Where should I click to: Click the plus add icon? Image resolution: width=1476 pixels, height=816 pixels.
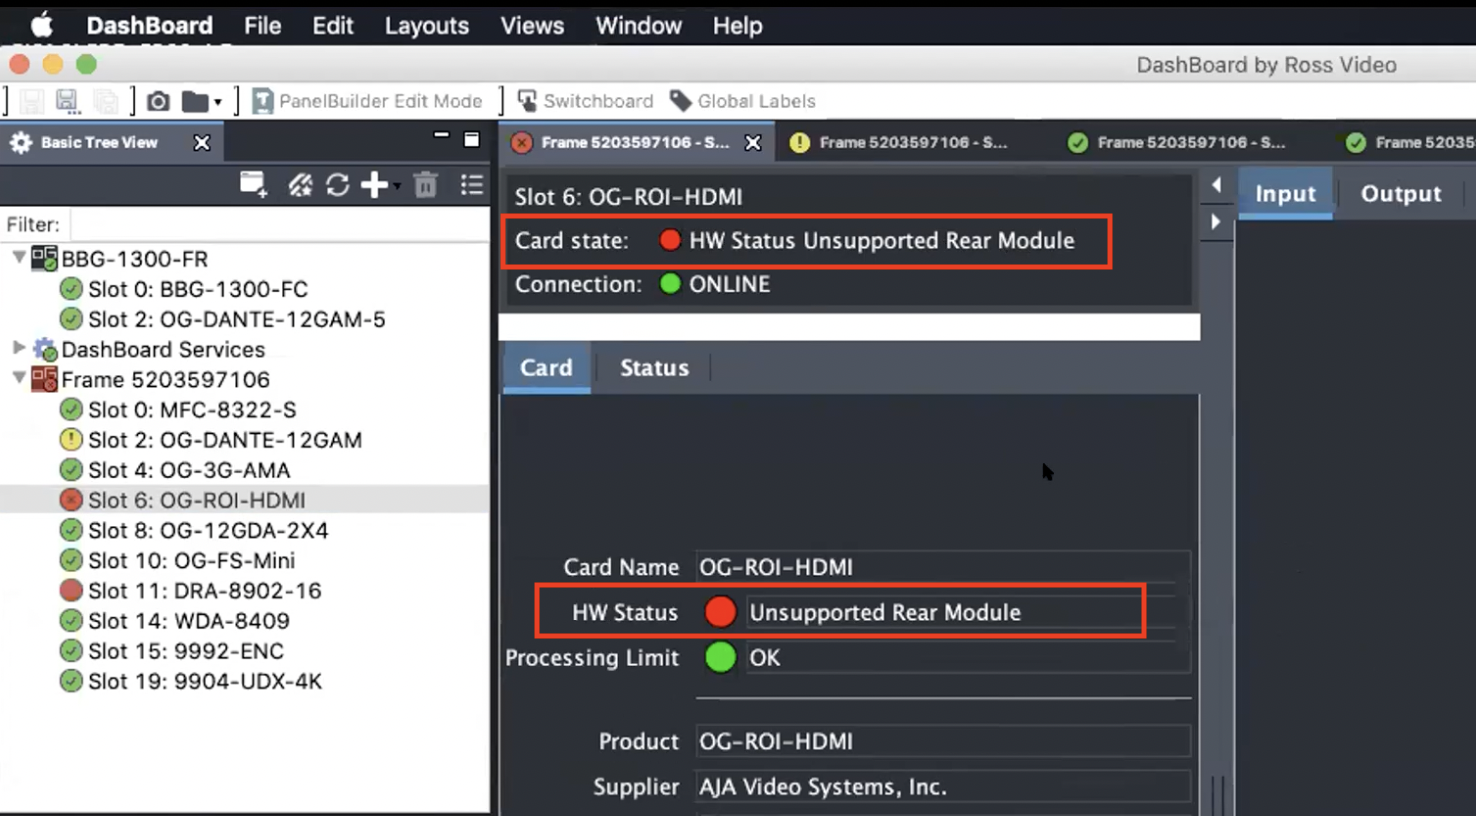point(374,184)
